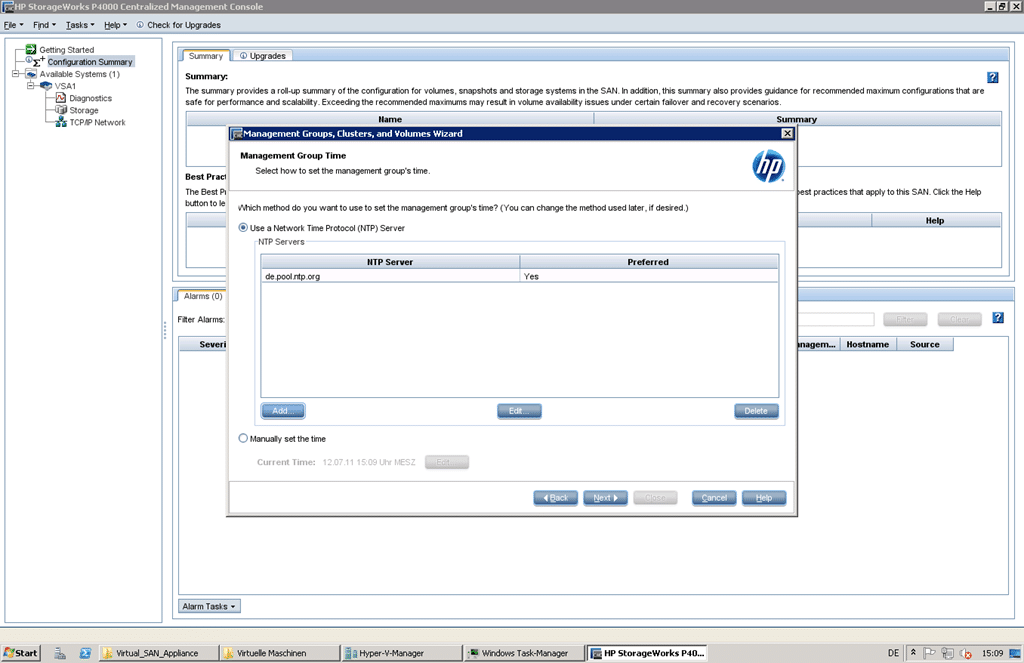The height and width of the screenshot is (663, 1024).
Task: Click Edit for the NTP server list
Action: click(x=519, y=411)
